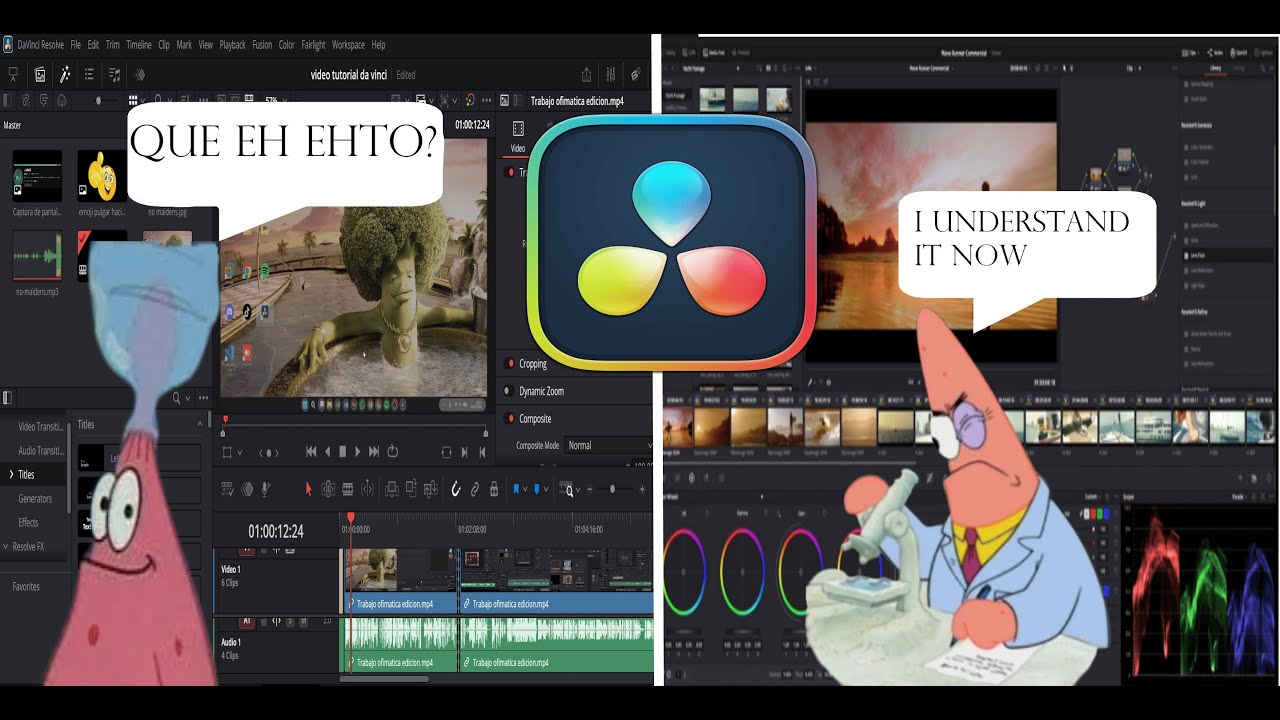Click the blue Marker icon

pos(536,489)
